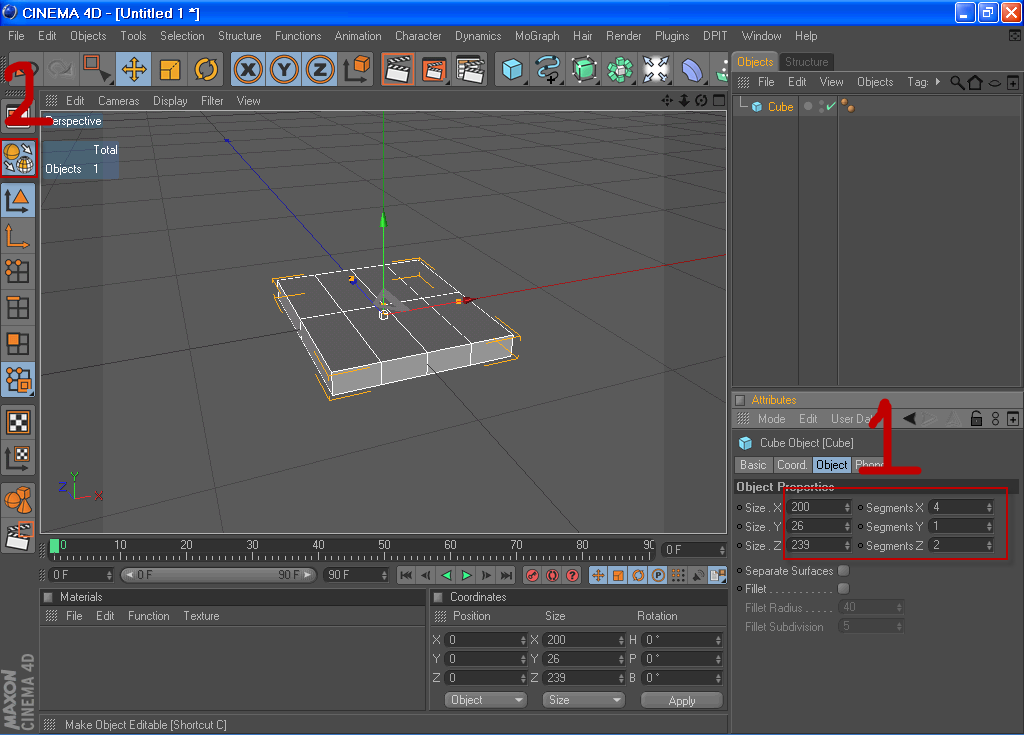Expand the Tags menu arrow in Objects panel
The width and height of the screenshot is (1024, 735).
[x=938, y=82]
